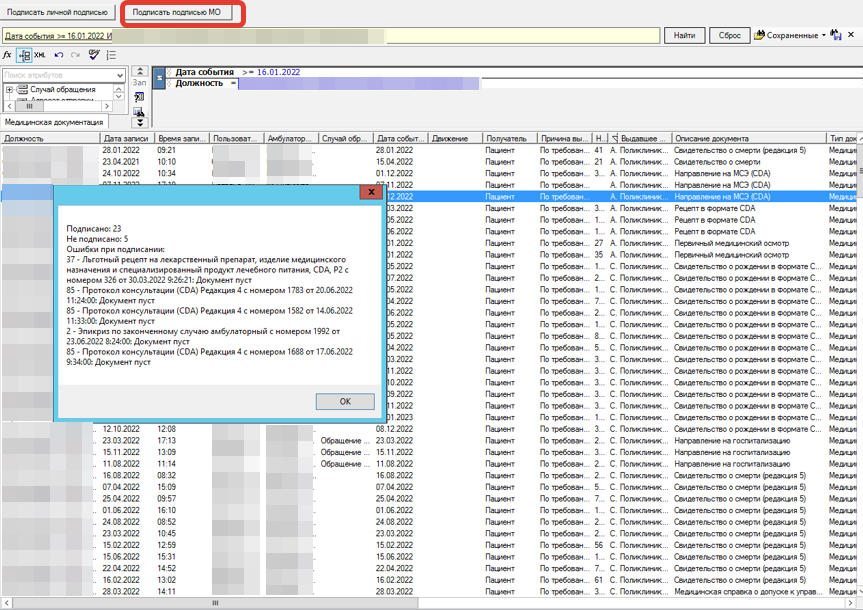Sort by Дата событ... column header
The height and width of the screenshot is (610, 863).
401,139
